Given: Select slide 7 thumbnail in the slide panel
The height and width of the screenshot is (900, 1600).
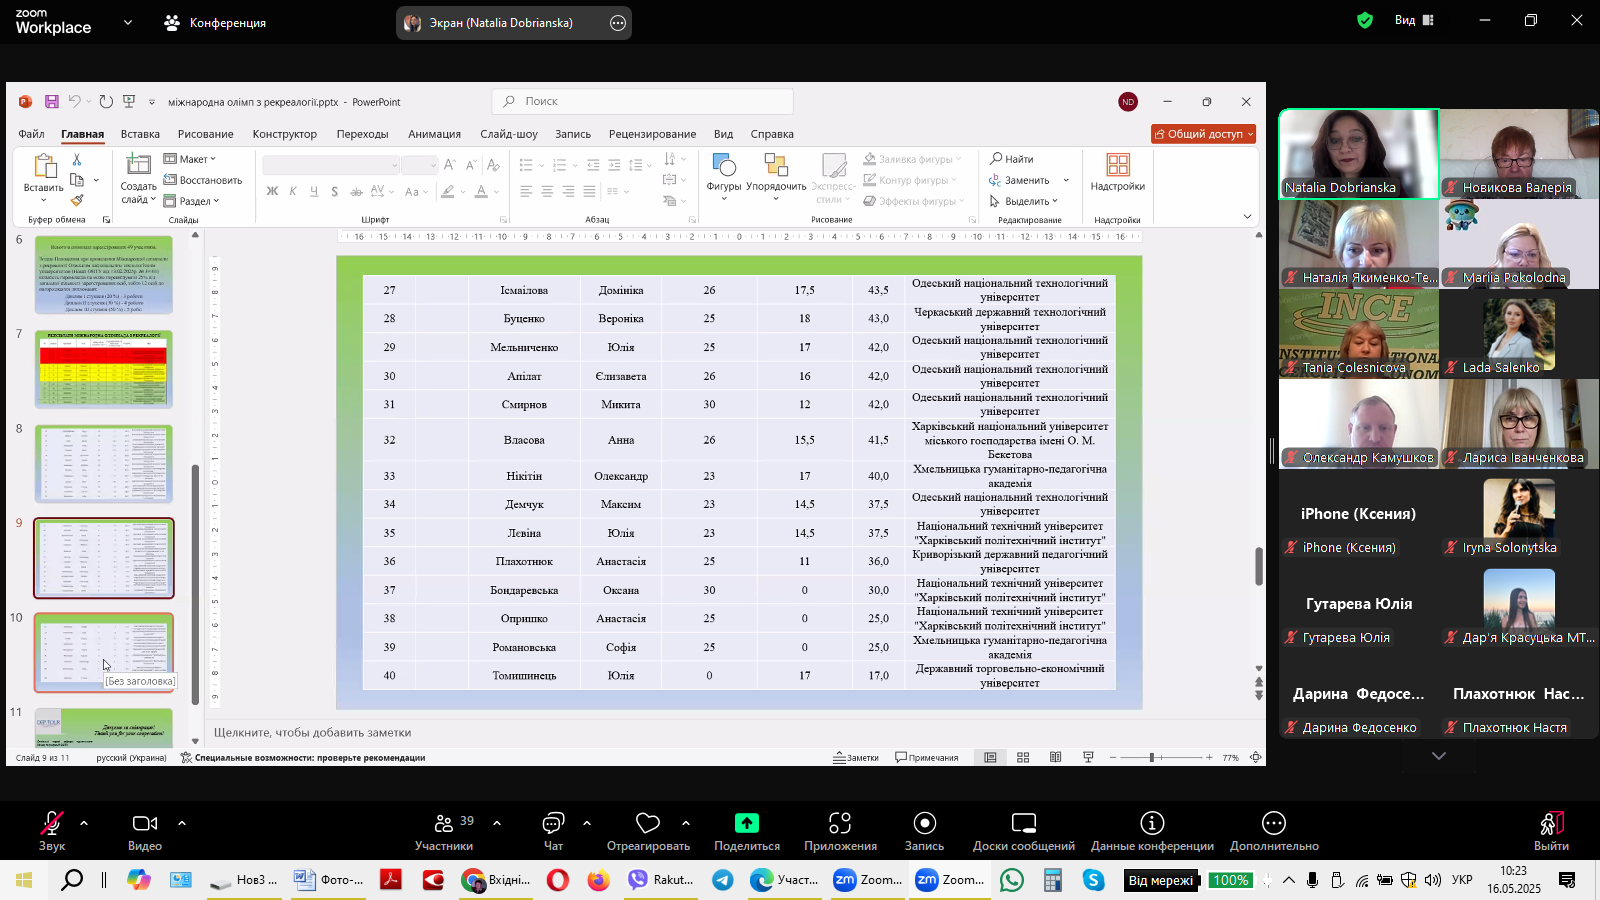Looking at the screenshot, I should point(104,369).
